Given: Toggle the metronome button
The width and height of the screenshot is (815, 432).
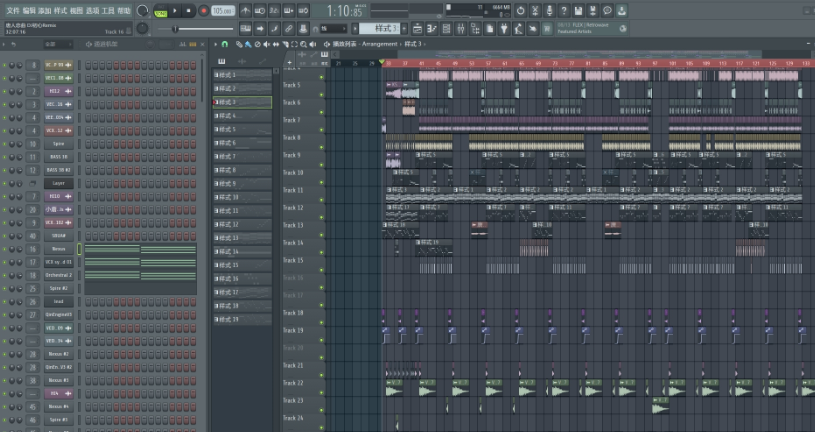Looking at the screenshot, I should tap(245, 10).
